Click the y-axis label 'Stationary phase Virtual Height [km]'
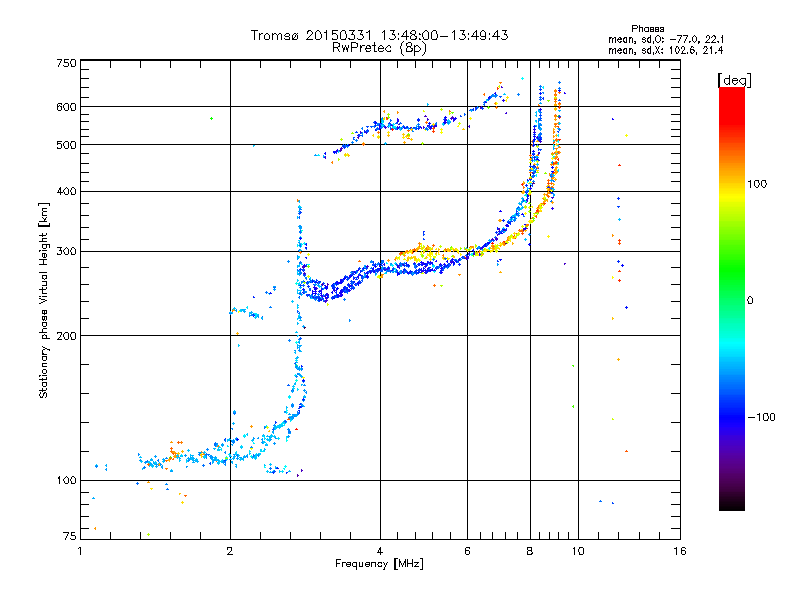The width and height of the screenshot is (800, 600). [x=44, y=300]
